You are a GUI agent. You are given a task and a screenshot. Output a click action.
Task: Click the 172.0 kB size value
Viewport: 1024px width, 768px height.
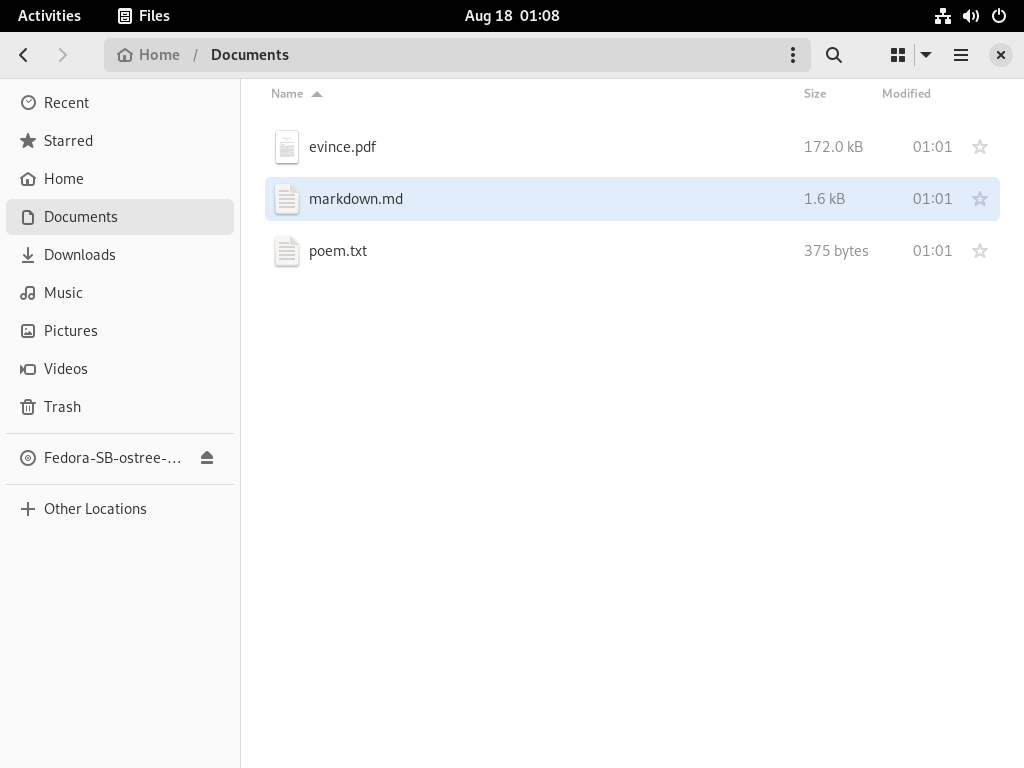[833, 147]
